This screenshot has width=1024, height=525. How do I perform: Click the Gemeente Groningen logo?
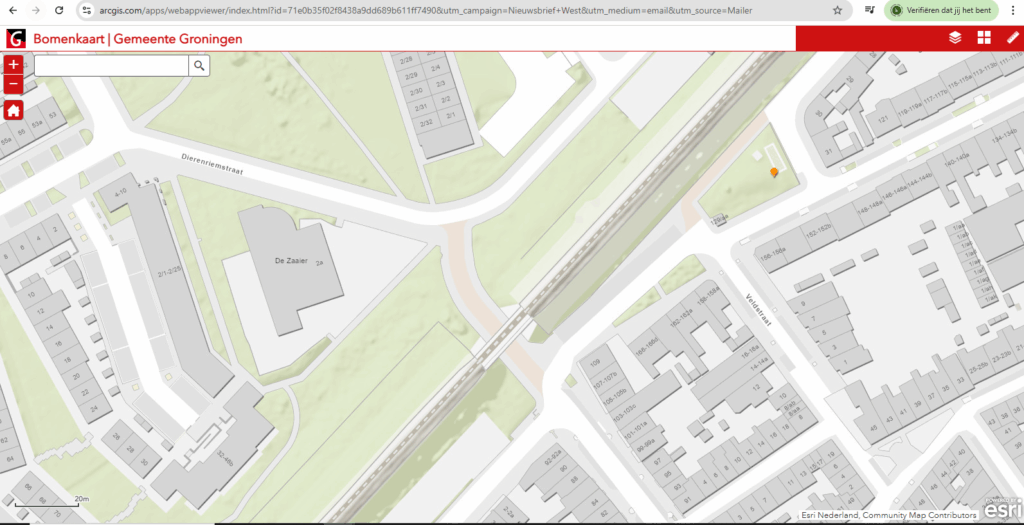coord(16,38)
